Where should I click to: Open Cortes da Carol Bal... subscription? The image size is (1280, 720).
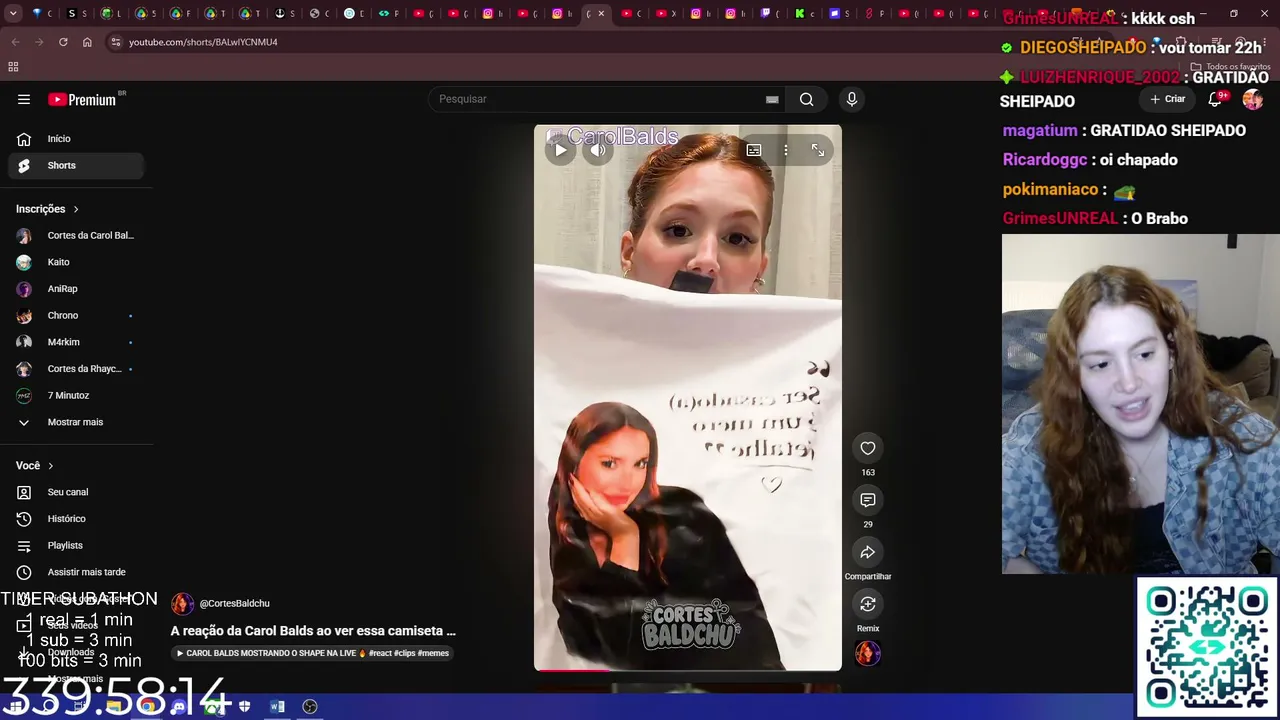(76, 235)
